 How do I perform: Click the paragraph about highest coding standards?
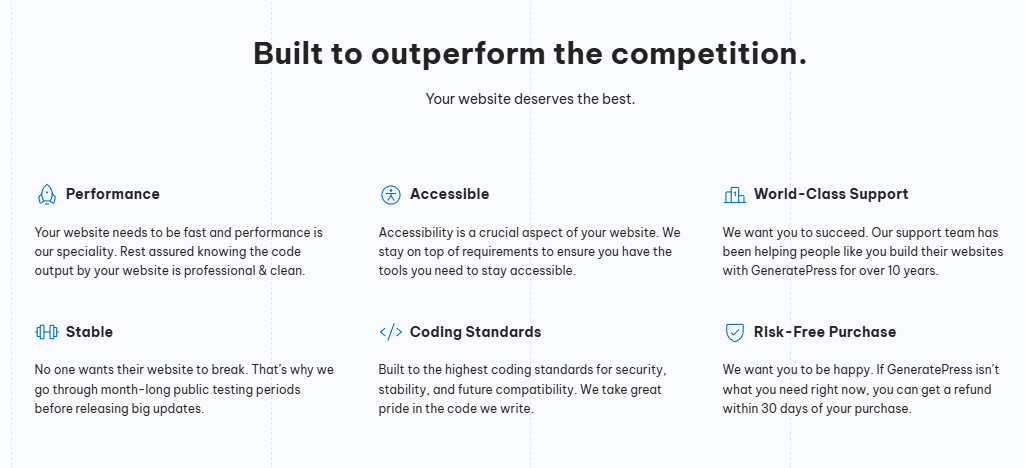tap(522, 389)
